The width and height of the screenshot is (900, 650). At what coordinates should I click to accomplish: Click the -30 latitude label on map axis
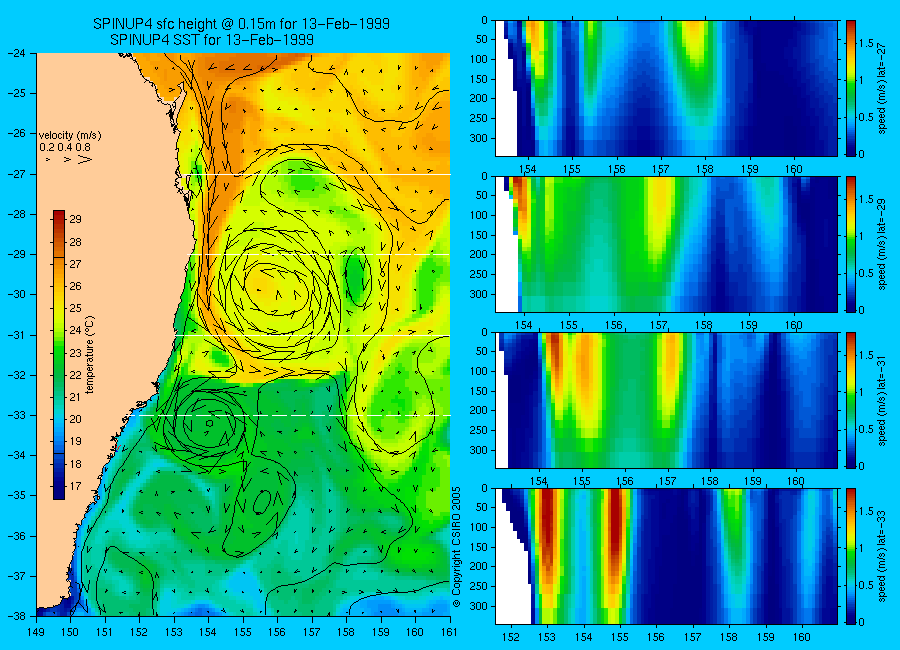(x=18, y=294)
